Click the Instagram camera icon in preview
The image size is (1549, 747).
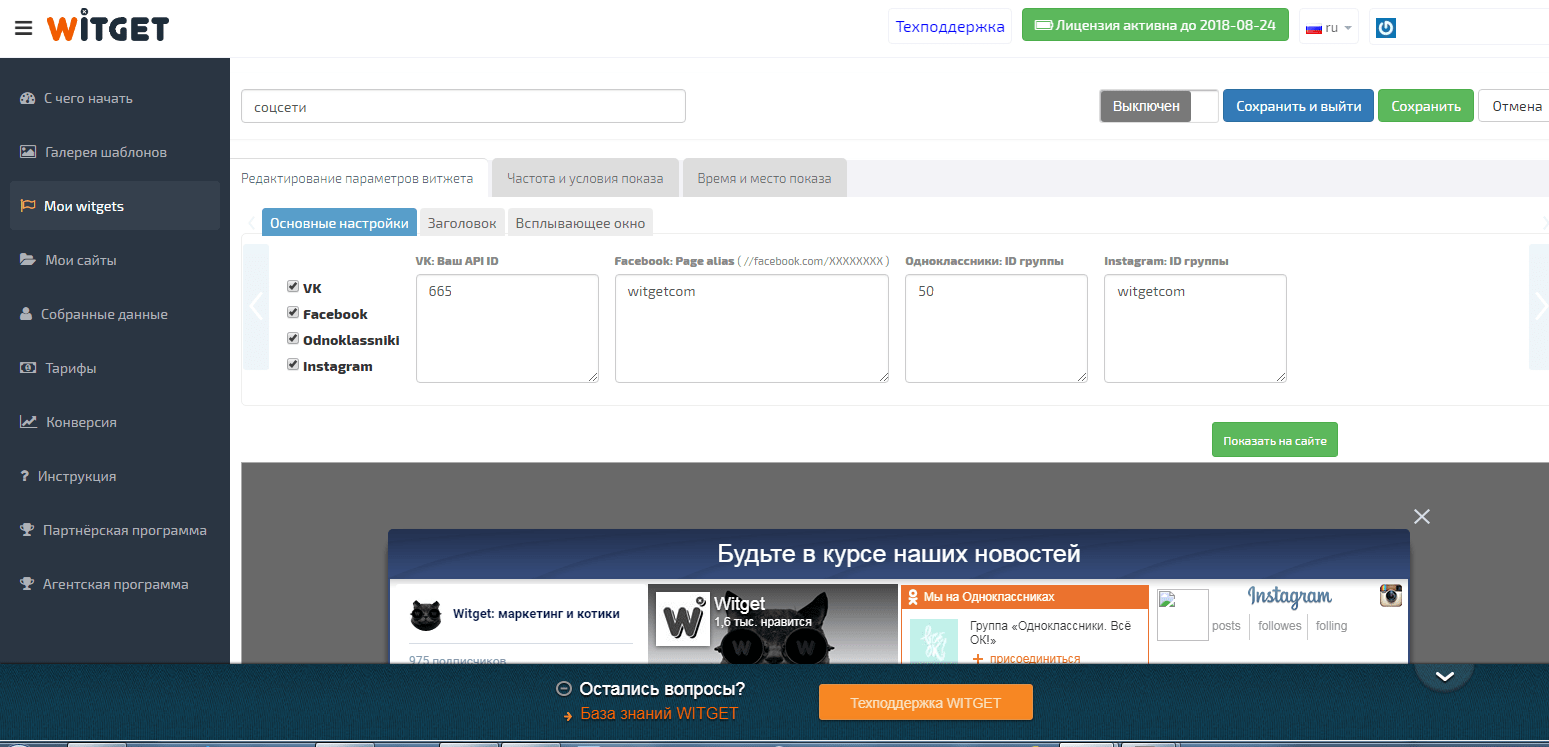point(1391,595)
